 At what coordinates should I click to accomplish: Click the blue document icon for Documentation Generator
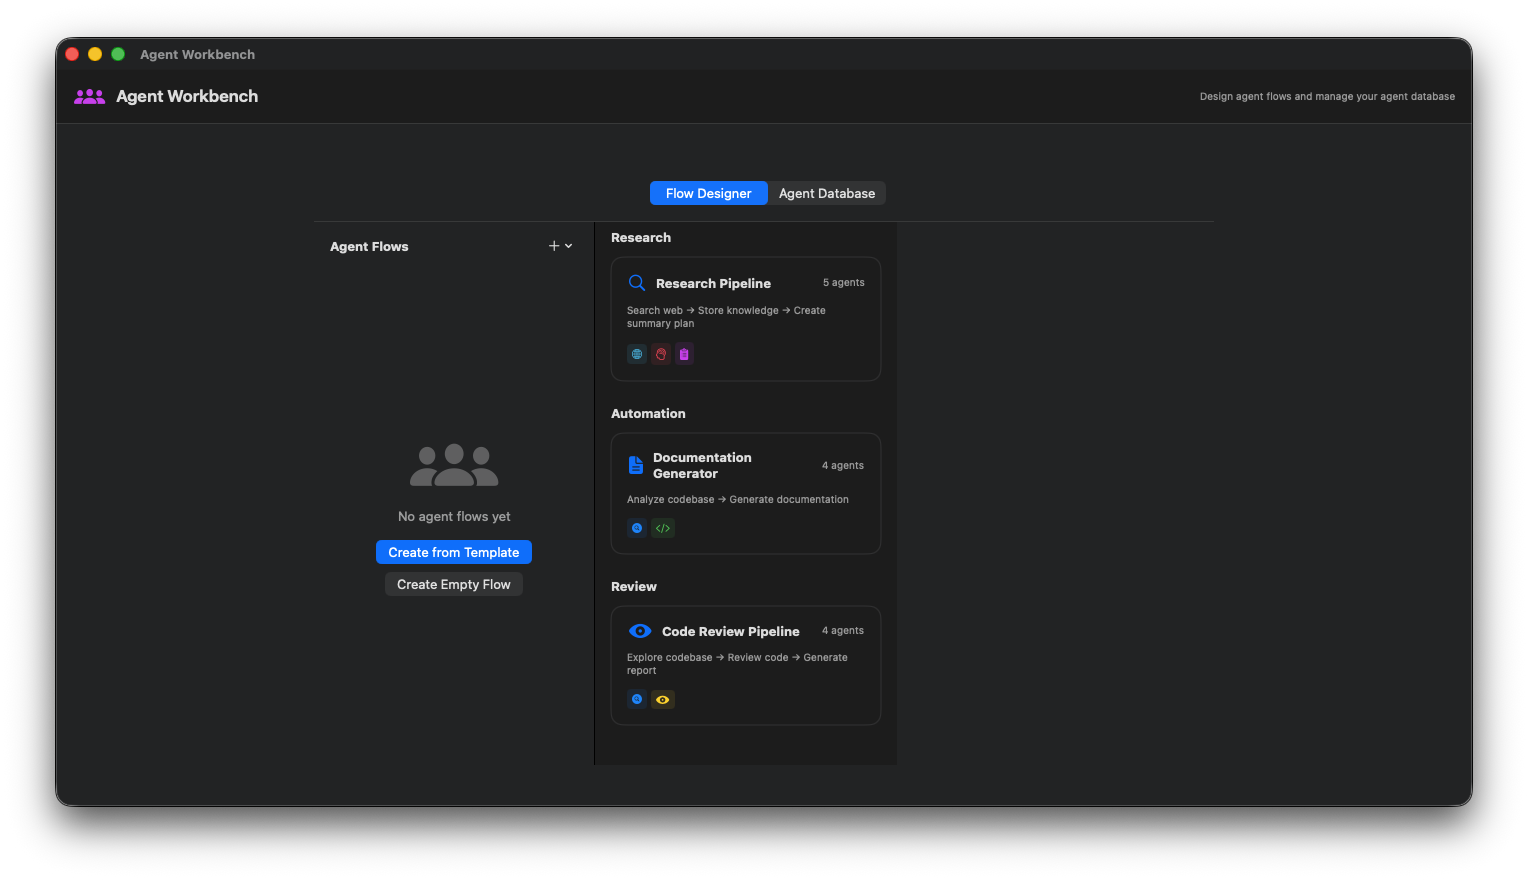point(636,465)
